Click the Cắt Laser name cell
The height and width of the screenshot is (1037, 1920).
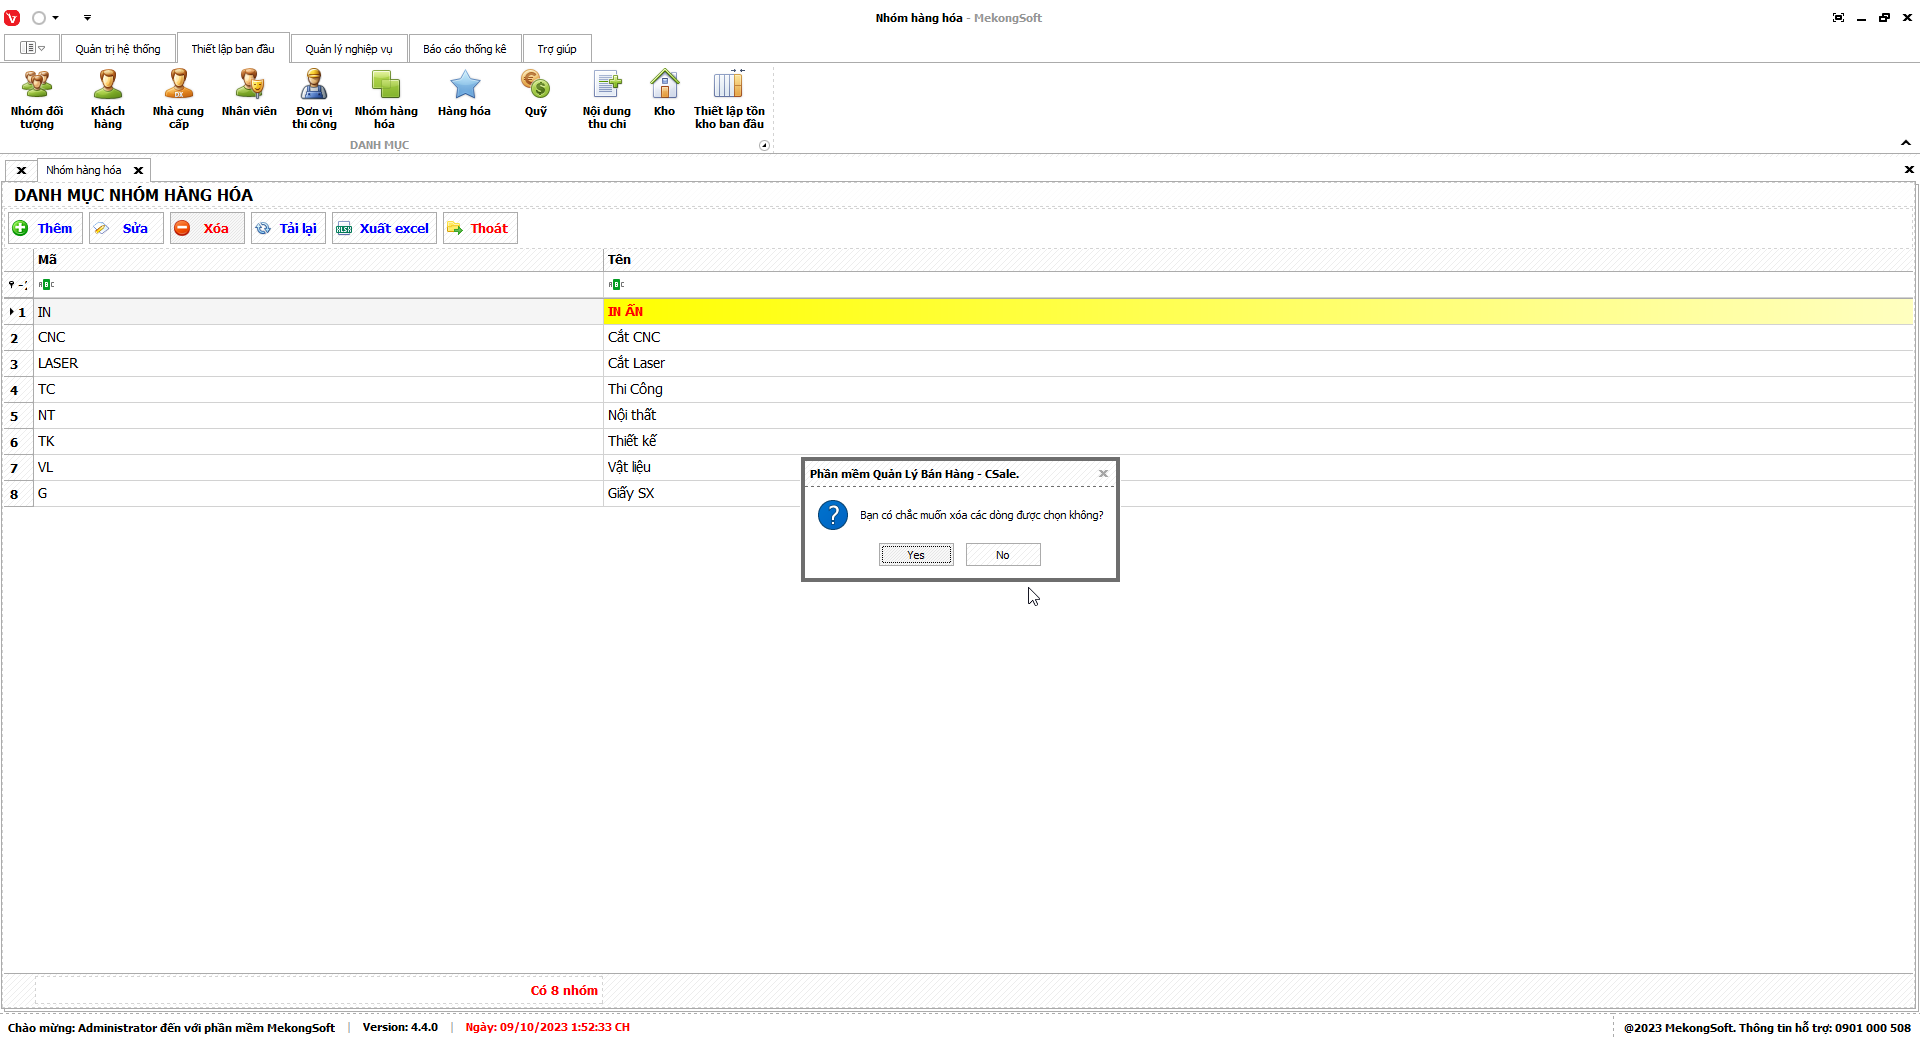coord(1258,364)
